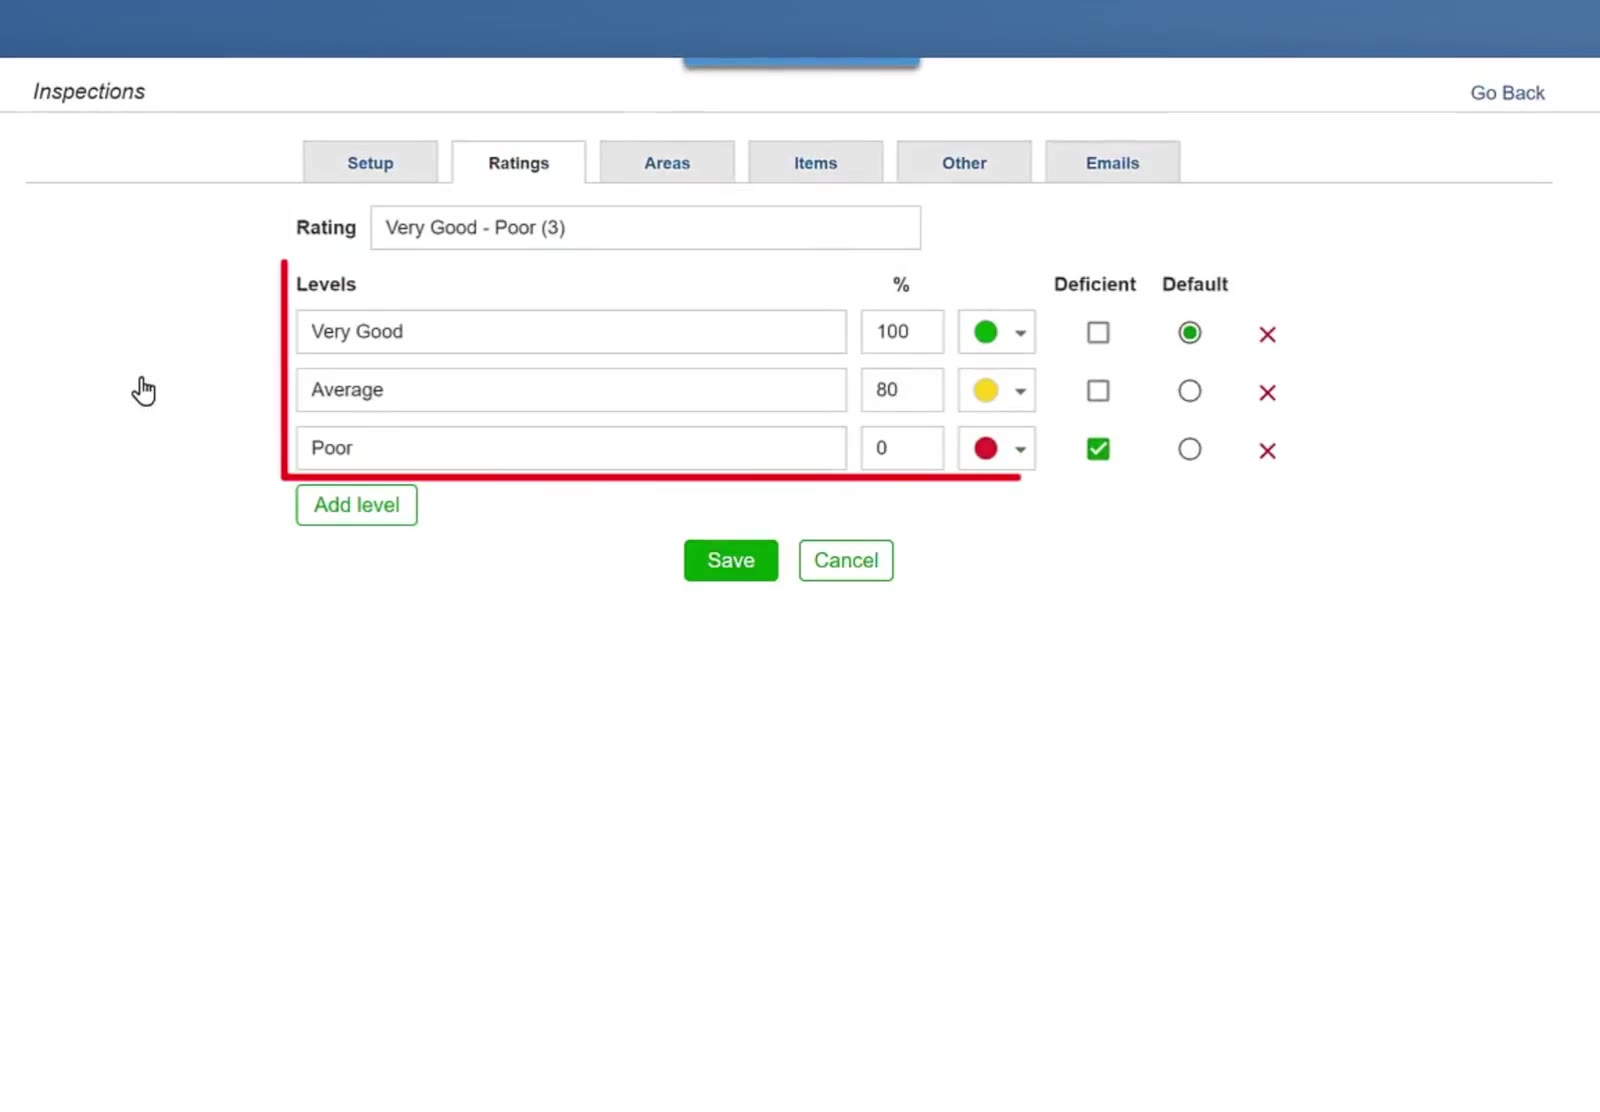1600x1112 pixels.
Task: Open the red color dropdown for Poor
Action: 997,448
